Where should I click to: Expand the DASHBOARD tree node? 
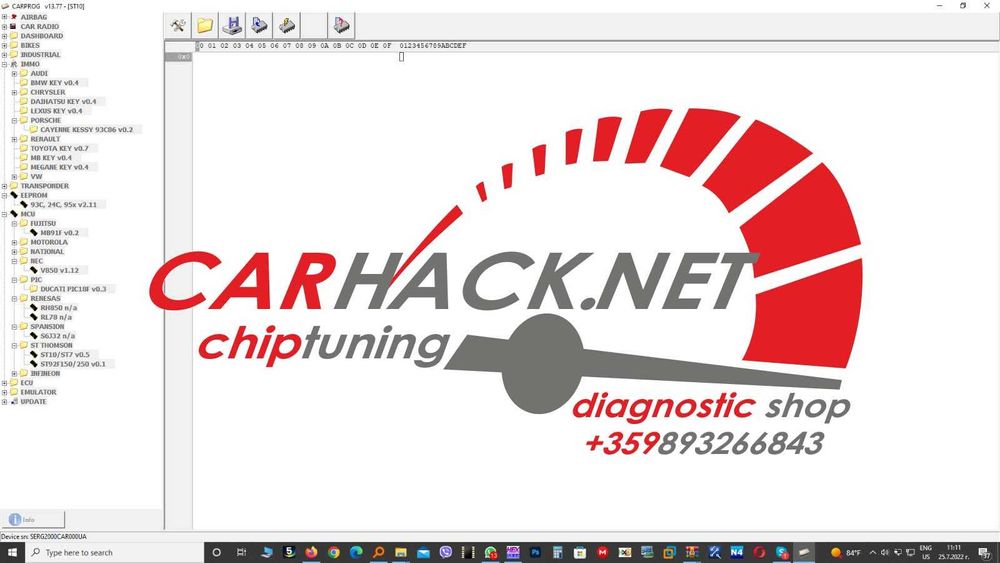(x=4, y=36)
